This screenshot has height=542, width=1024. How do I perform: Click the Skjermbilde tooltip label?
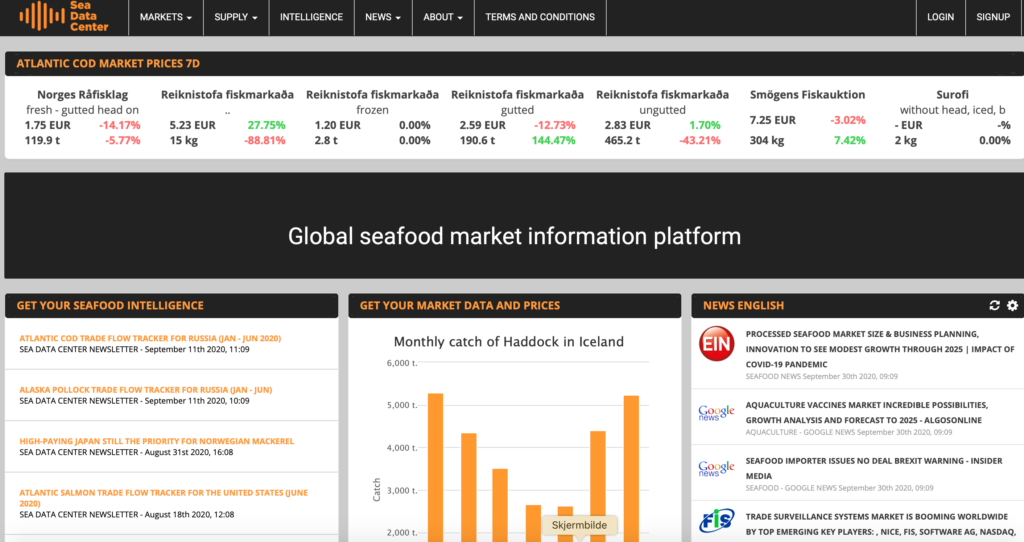[x=579, y=525]
